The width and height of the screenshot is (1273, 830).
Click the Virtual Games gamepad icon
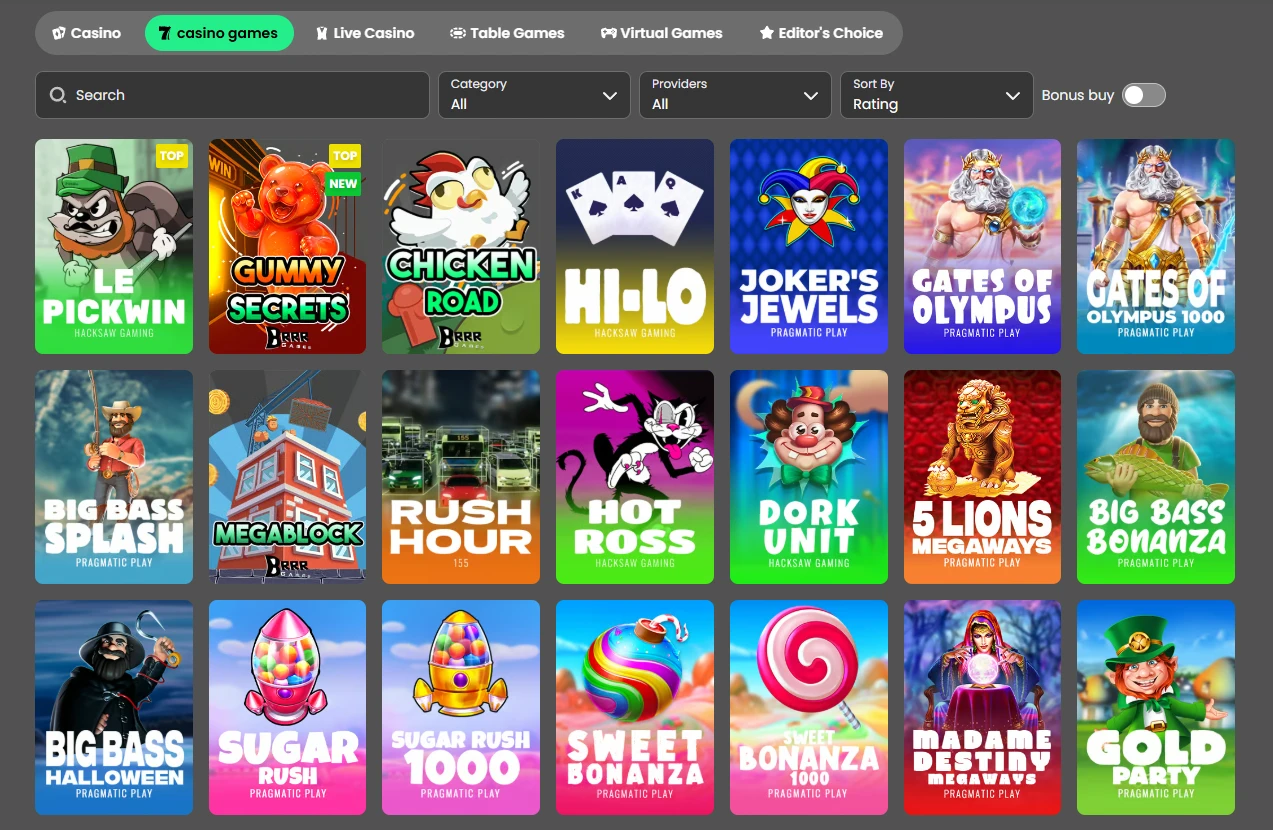point(608,33)
